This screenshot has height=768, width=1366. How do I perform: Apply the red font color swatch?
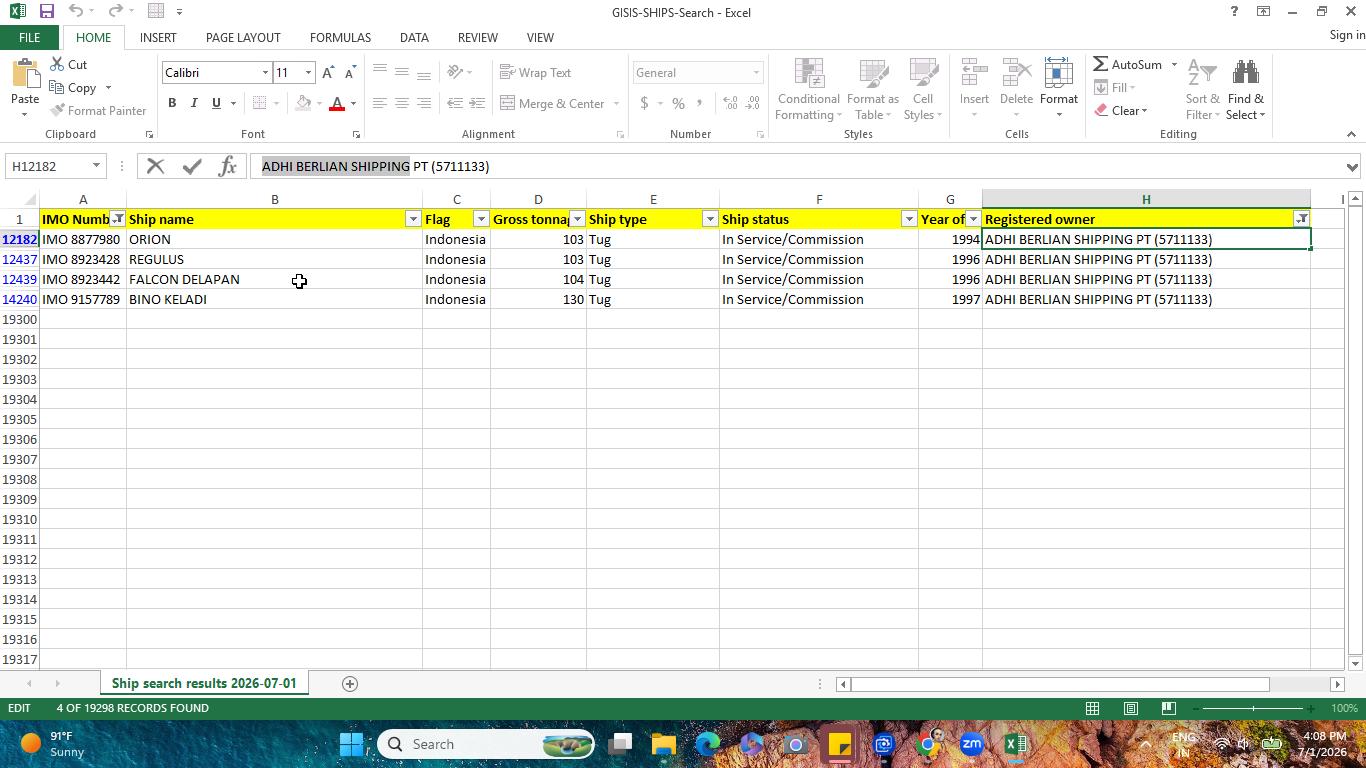pos(337,103)
